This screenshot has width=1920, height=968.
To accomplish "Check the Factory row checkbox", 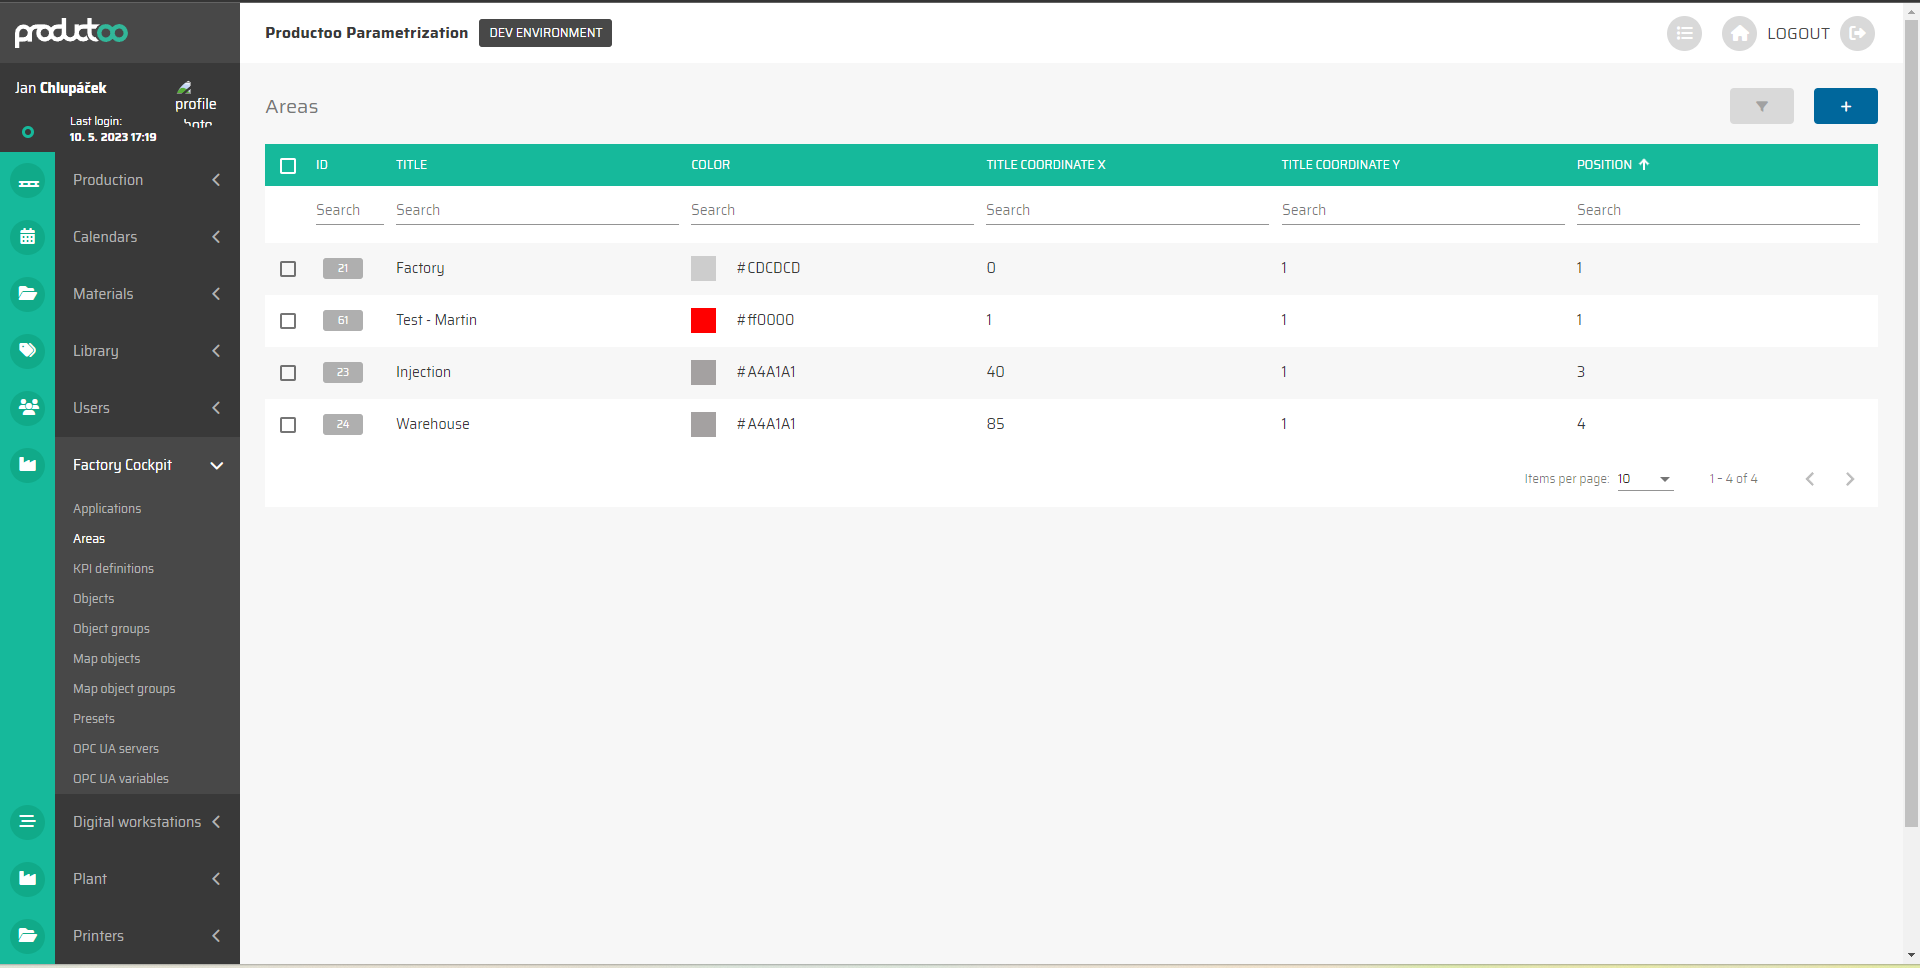I will (x=288, y=269).
